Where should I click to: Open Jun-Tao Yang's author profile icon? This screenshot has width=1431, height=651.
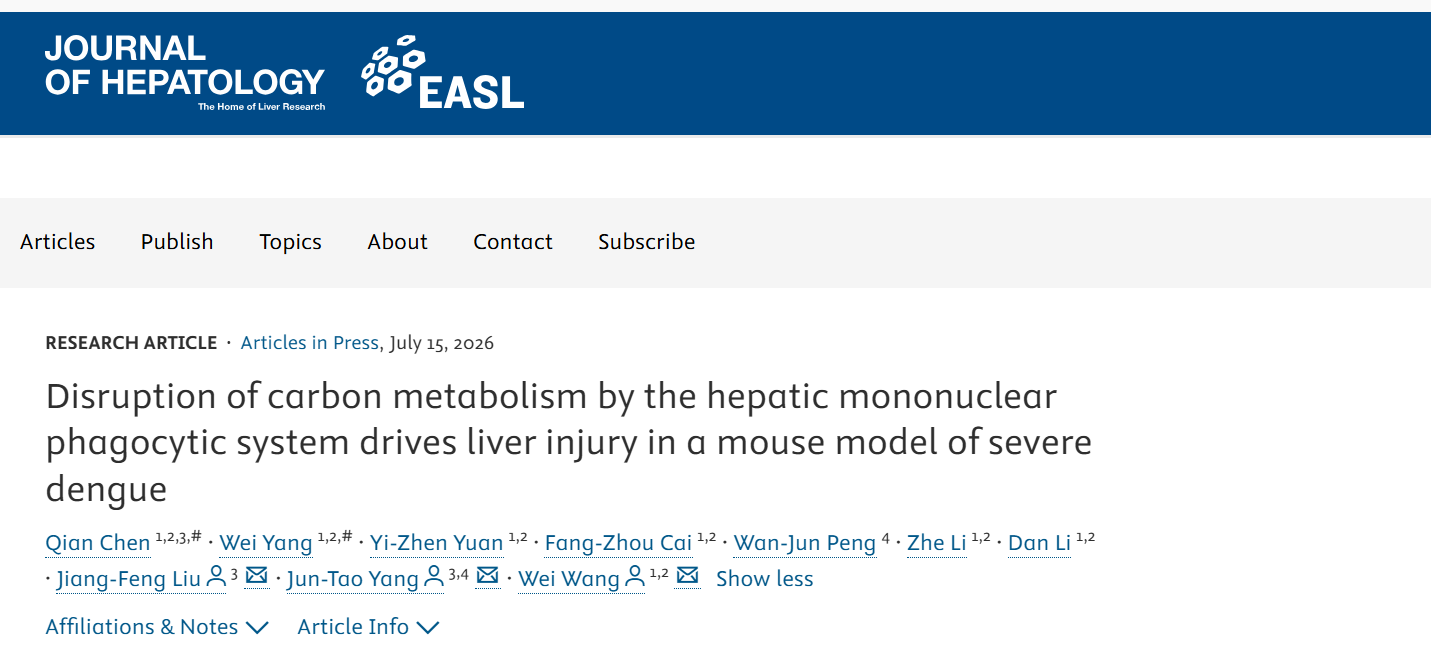[433, 577]
